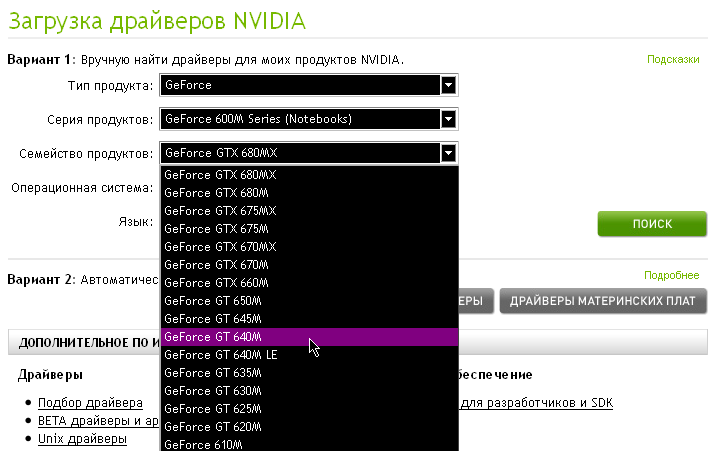This screenshot has height=451, width=716.
Task: Choose GeForce GT 640M LE option
Action: [x=309, y=355]
